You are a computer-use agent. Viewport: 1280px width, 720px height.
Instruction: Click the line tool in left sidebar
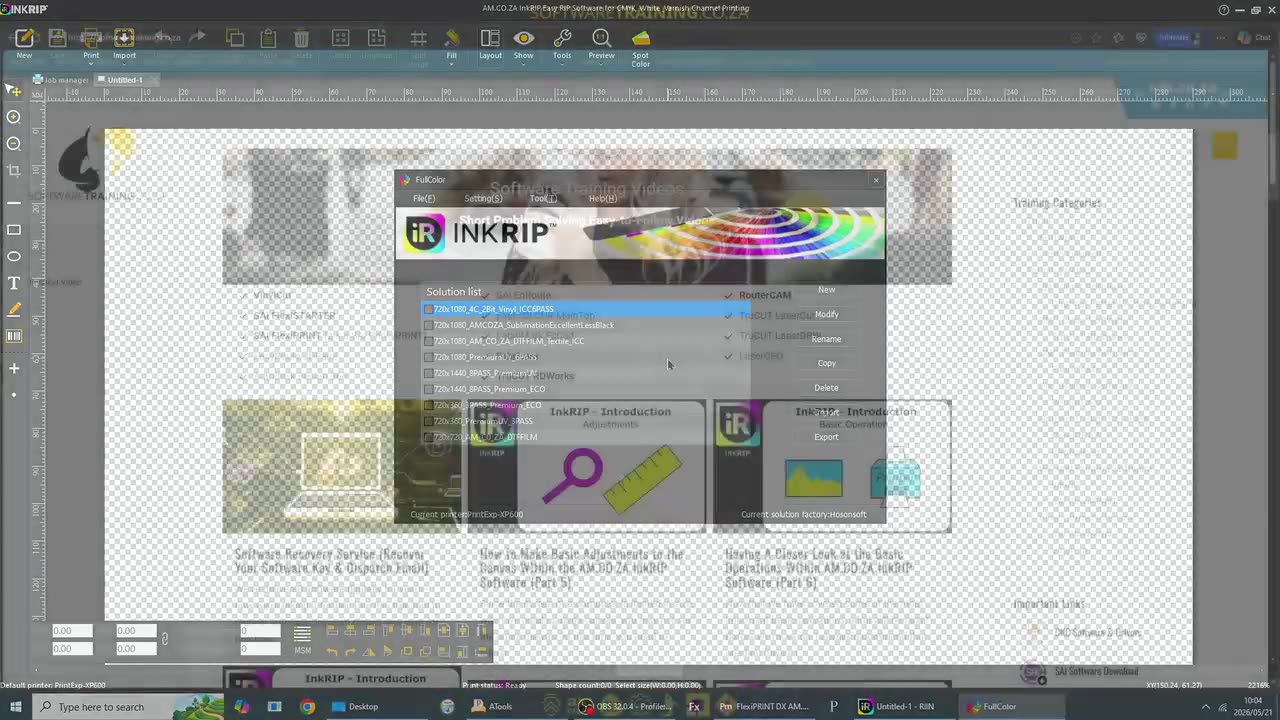pos(14,203)
